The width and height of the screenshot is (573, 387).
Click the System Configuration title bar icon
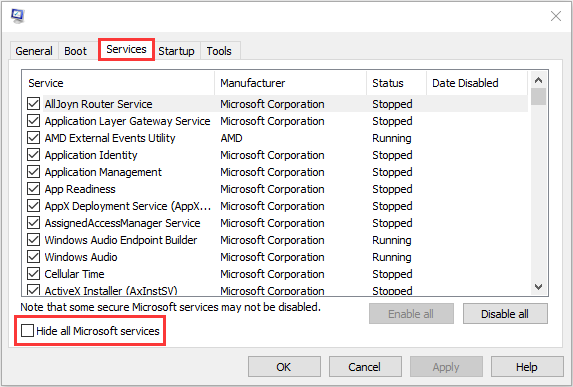[17, 16]
